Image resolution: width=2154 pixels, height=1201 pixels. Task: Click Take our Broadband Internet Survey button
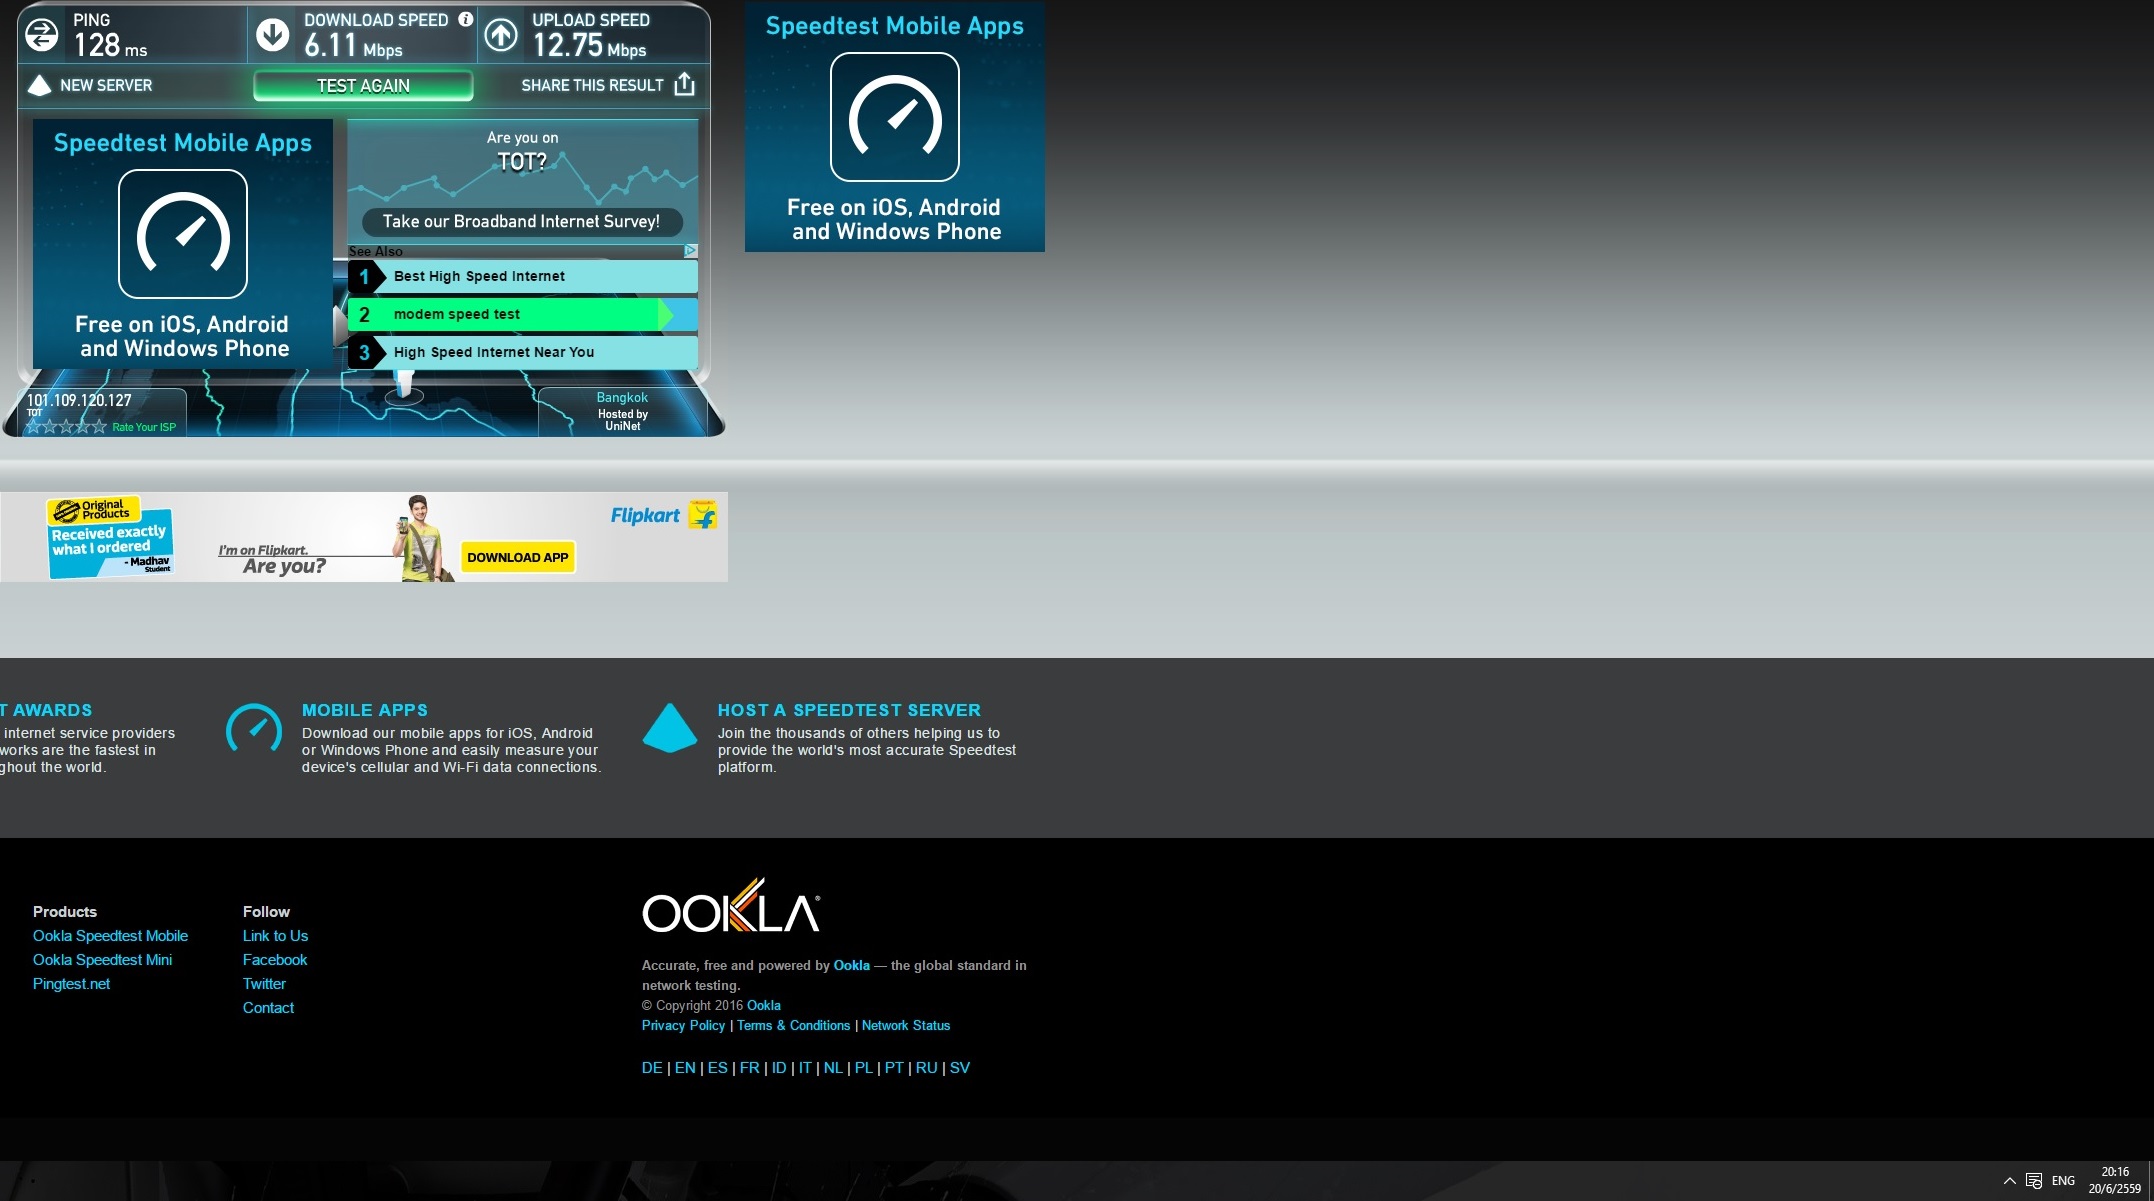pos(521,221)
